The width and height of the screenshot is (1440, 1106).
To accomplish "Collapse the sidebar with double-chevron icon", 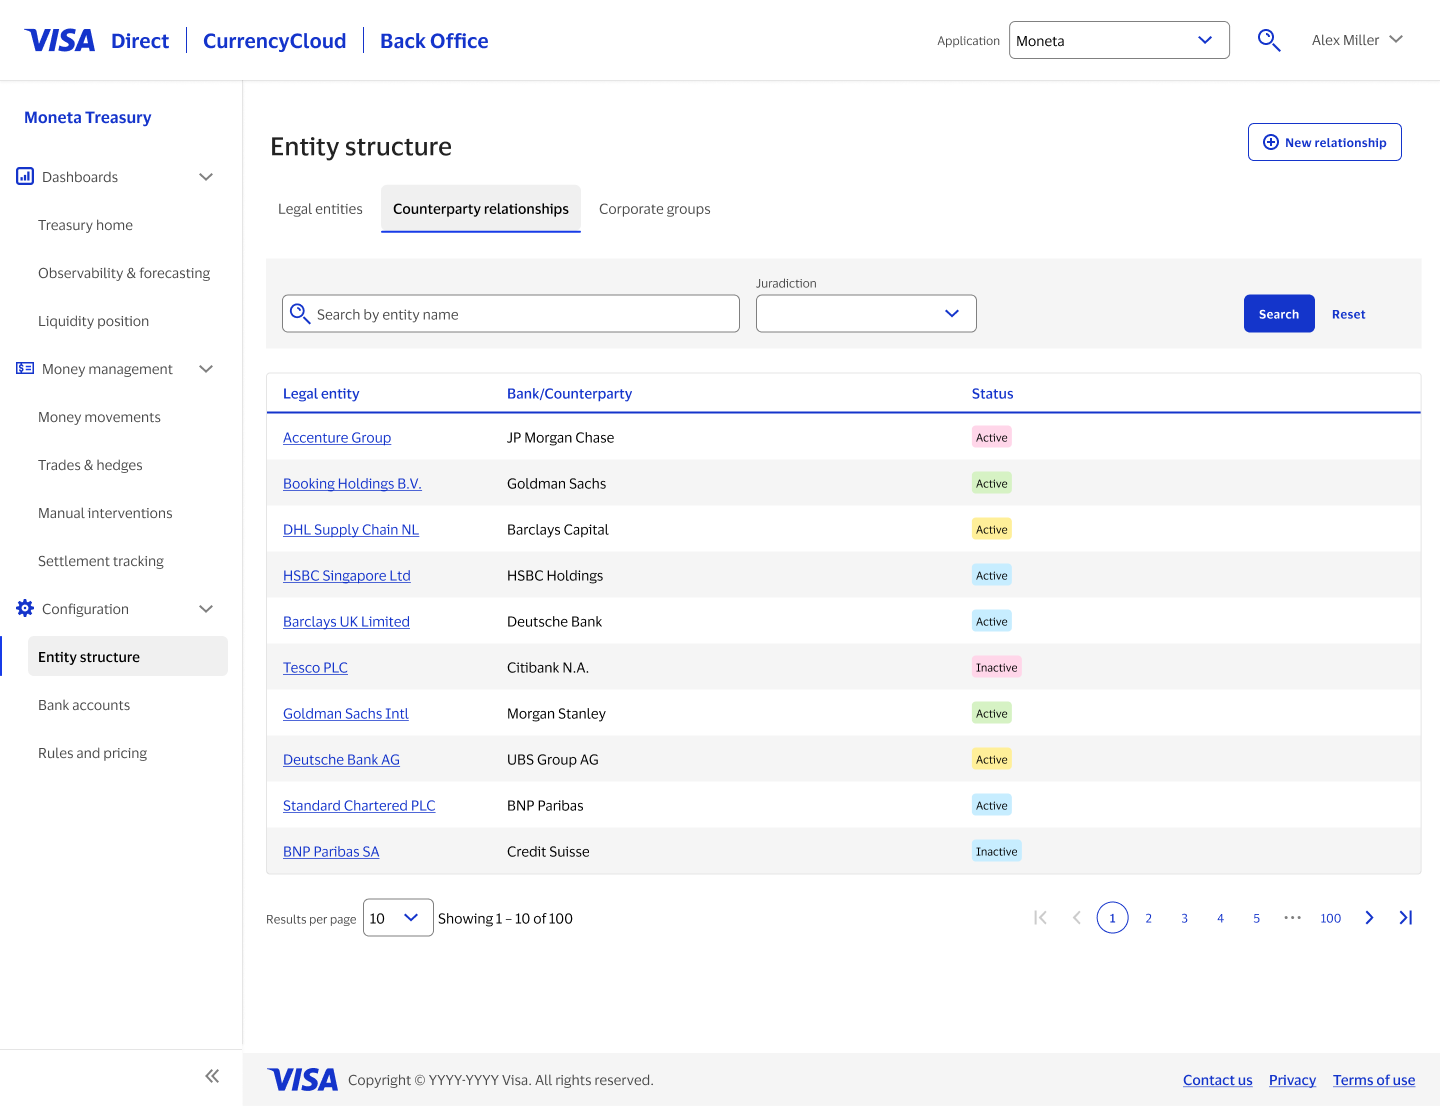I will click(x=212, y=1076).
